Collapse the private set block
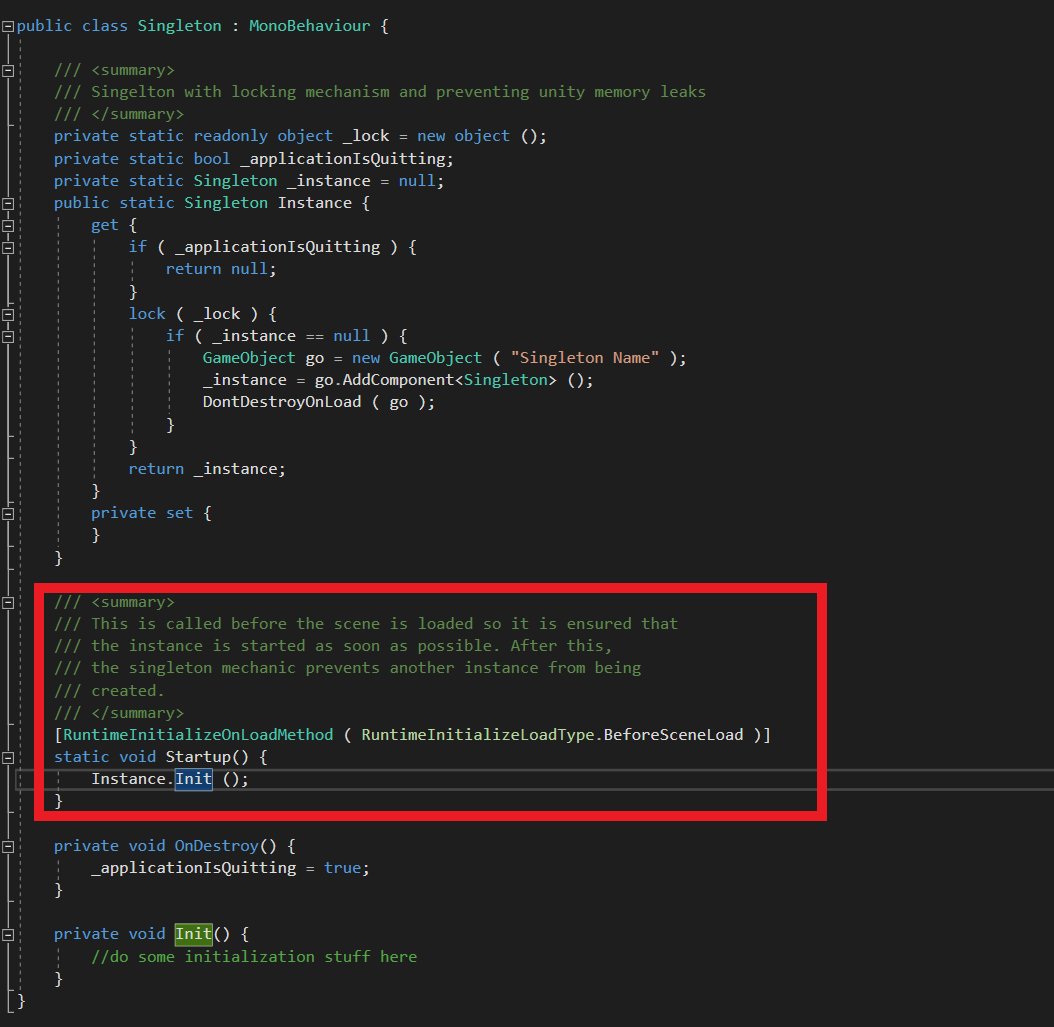This screenshot has height=1027, width=1054. click(x=8, y=514)
